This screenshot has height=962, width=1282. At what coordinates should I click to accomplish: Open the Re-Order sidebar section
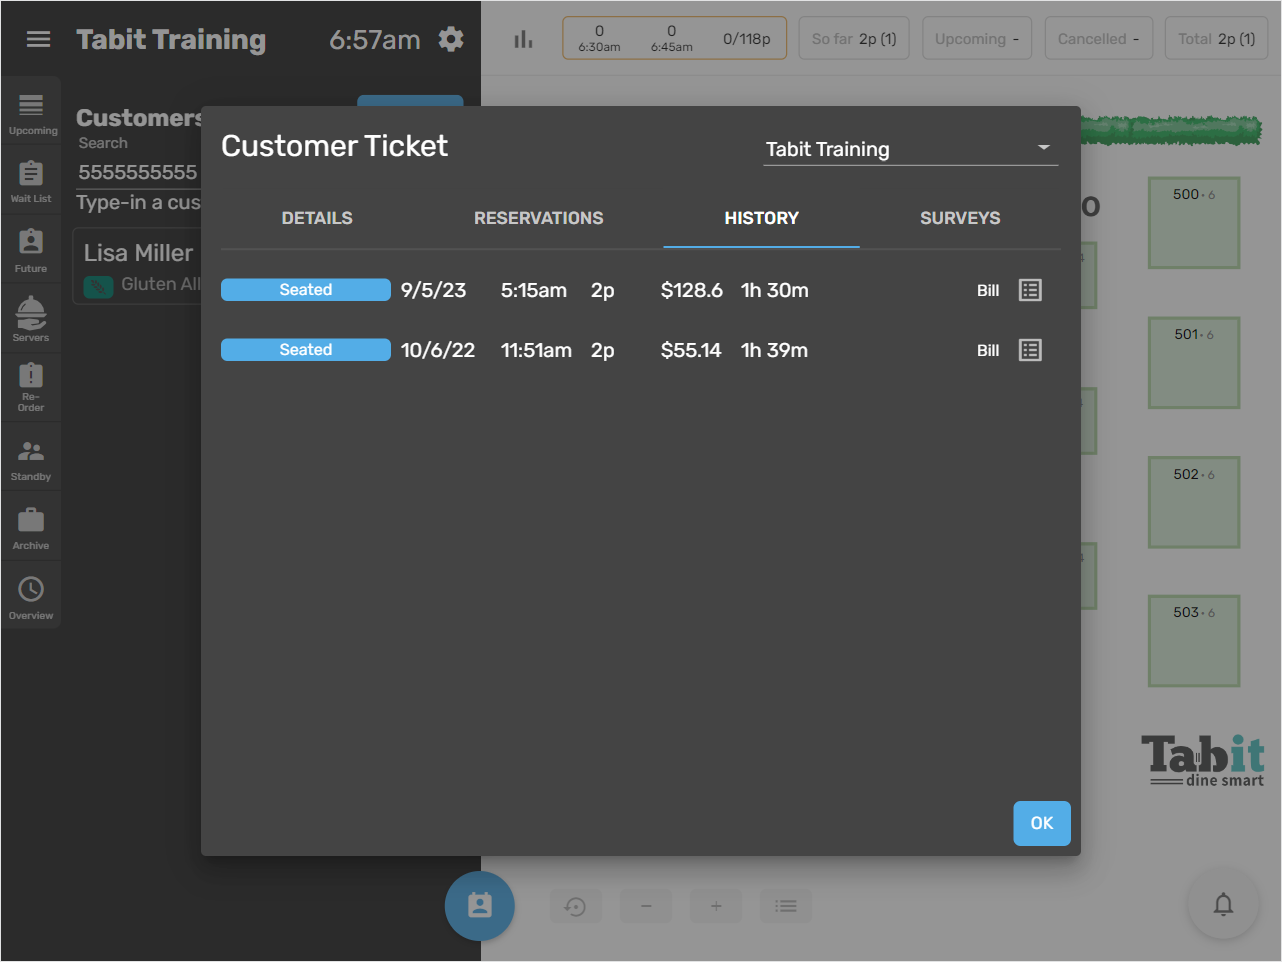(x=31, y=388)
